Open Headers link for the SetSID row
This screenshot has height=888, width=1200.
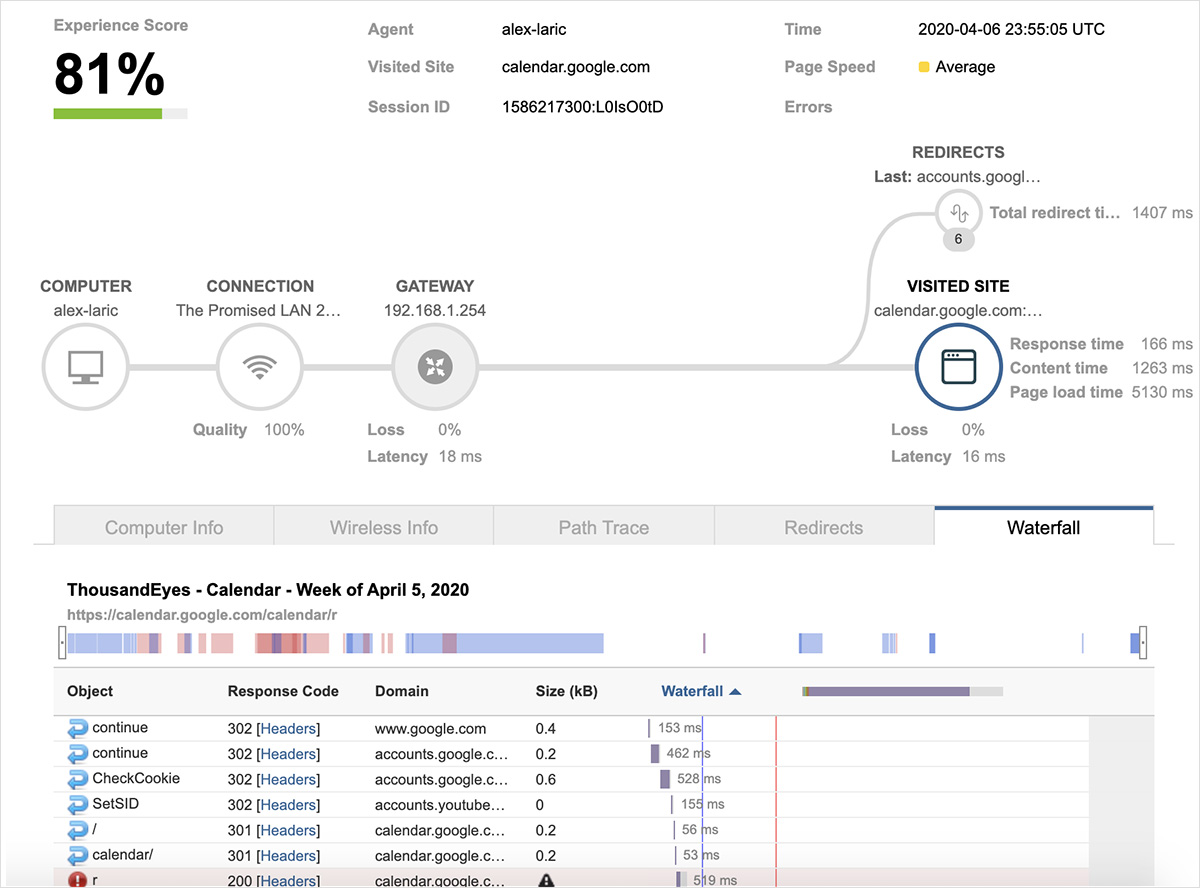288,805
